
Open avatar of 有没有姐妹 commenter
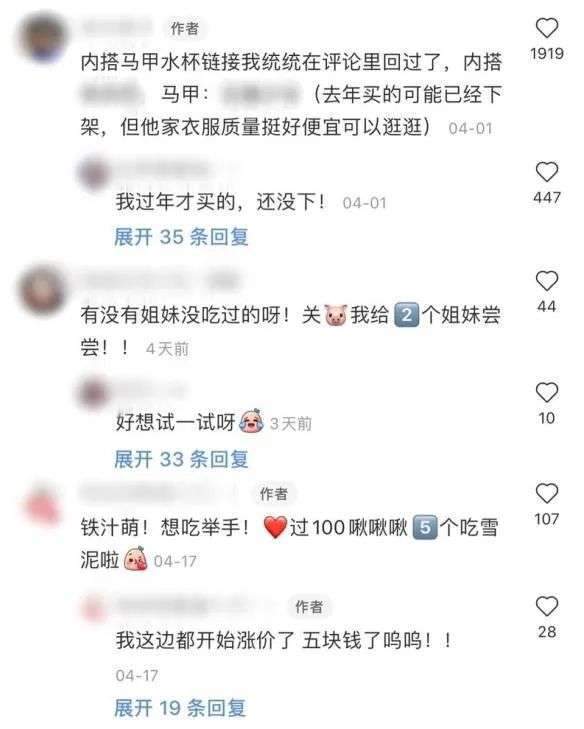[x=43, y=290]
